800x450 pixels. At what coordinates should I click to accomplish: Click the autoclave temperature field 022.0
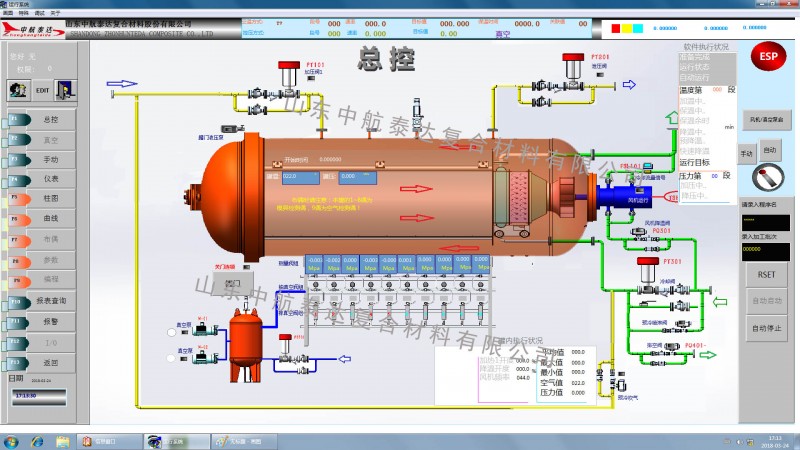click(301, 178)
